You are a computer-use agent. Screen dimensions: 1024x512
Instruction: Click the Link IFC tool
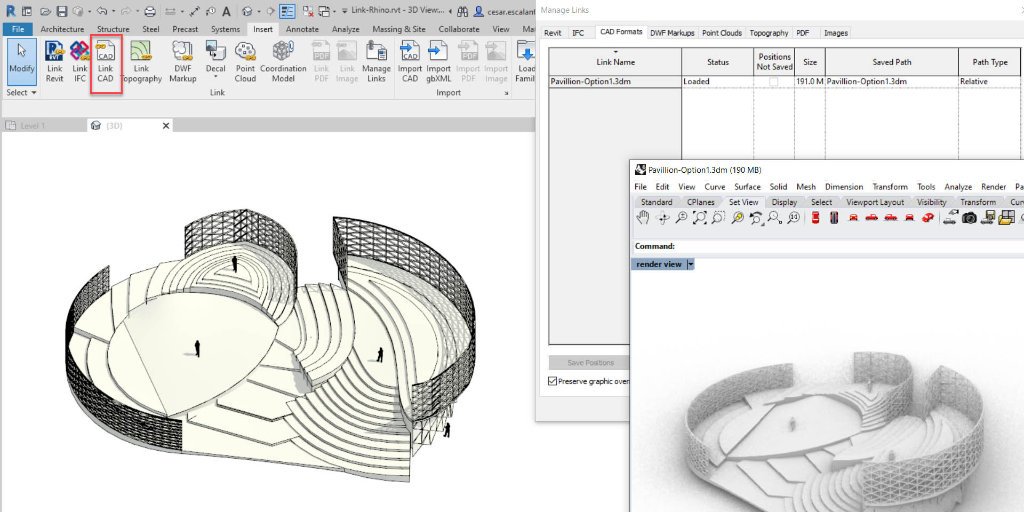click(80, 61)
